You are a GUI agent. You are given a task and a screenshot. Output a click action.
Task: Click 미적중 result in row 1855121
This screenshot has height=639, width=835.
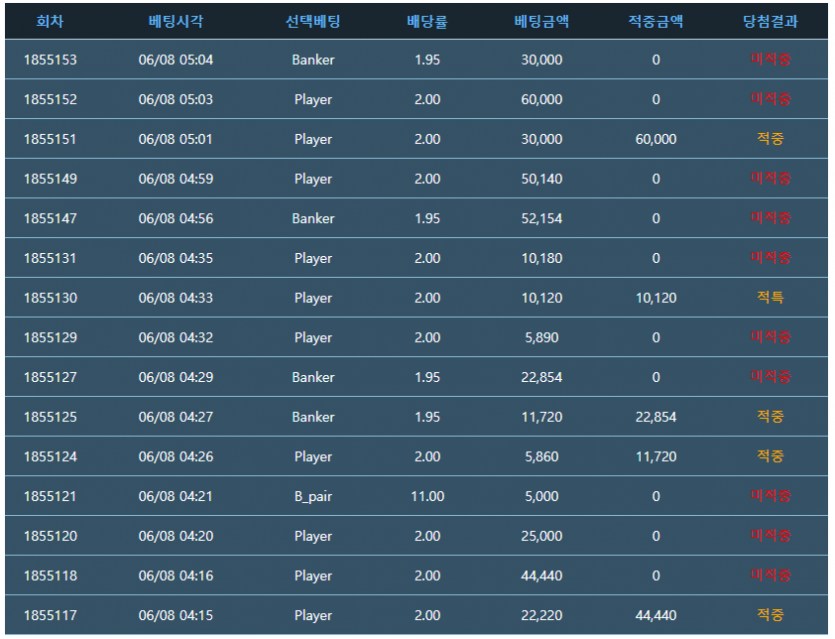[x=770, y=496]
